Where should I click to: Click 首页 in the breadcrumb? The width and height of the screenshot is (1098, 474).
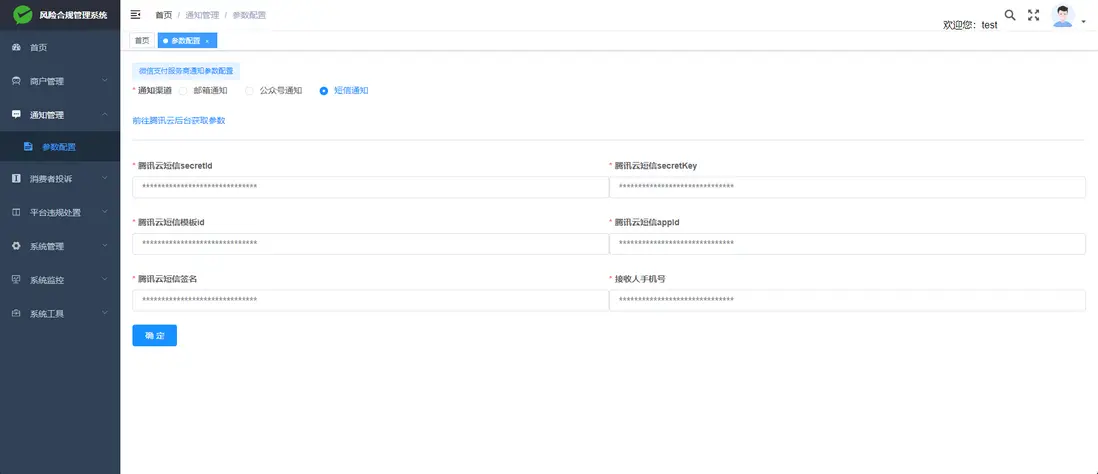tap(164, 15)
